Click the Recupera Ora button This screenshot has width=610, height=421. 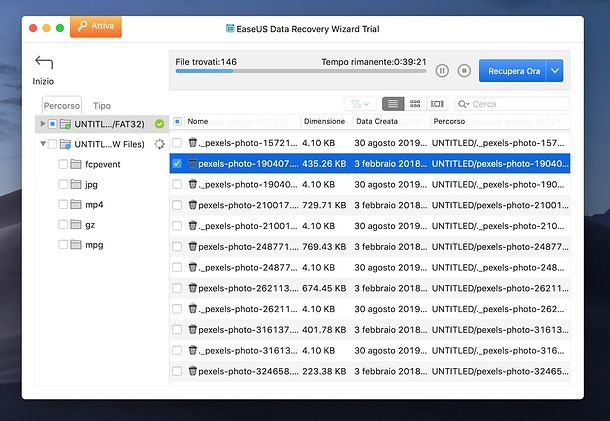(x=513, y=71)
